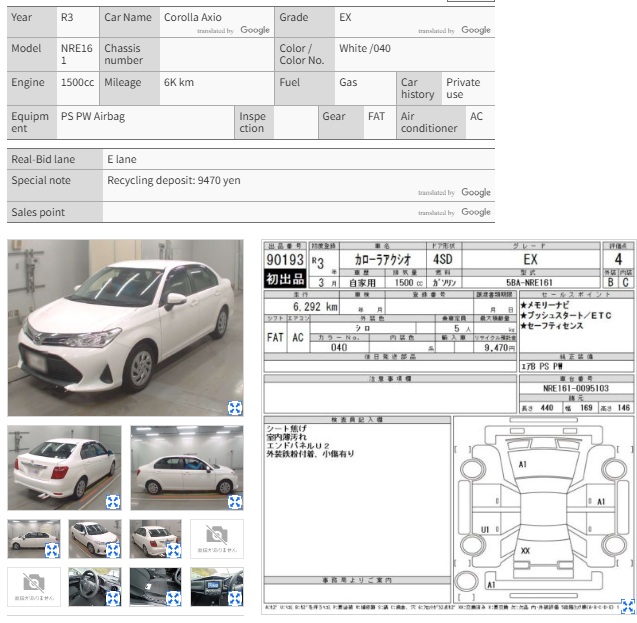
Task: Click the 'Mileage' label cell
Action: (130, 89)
